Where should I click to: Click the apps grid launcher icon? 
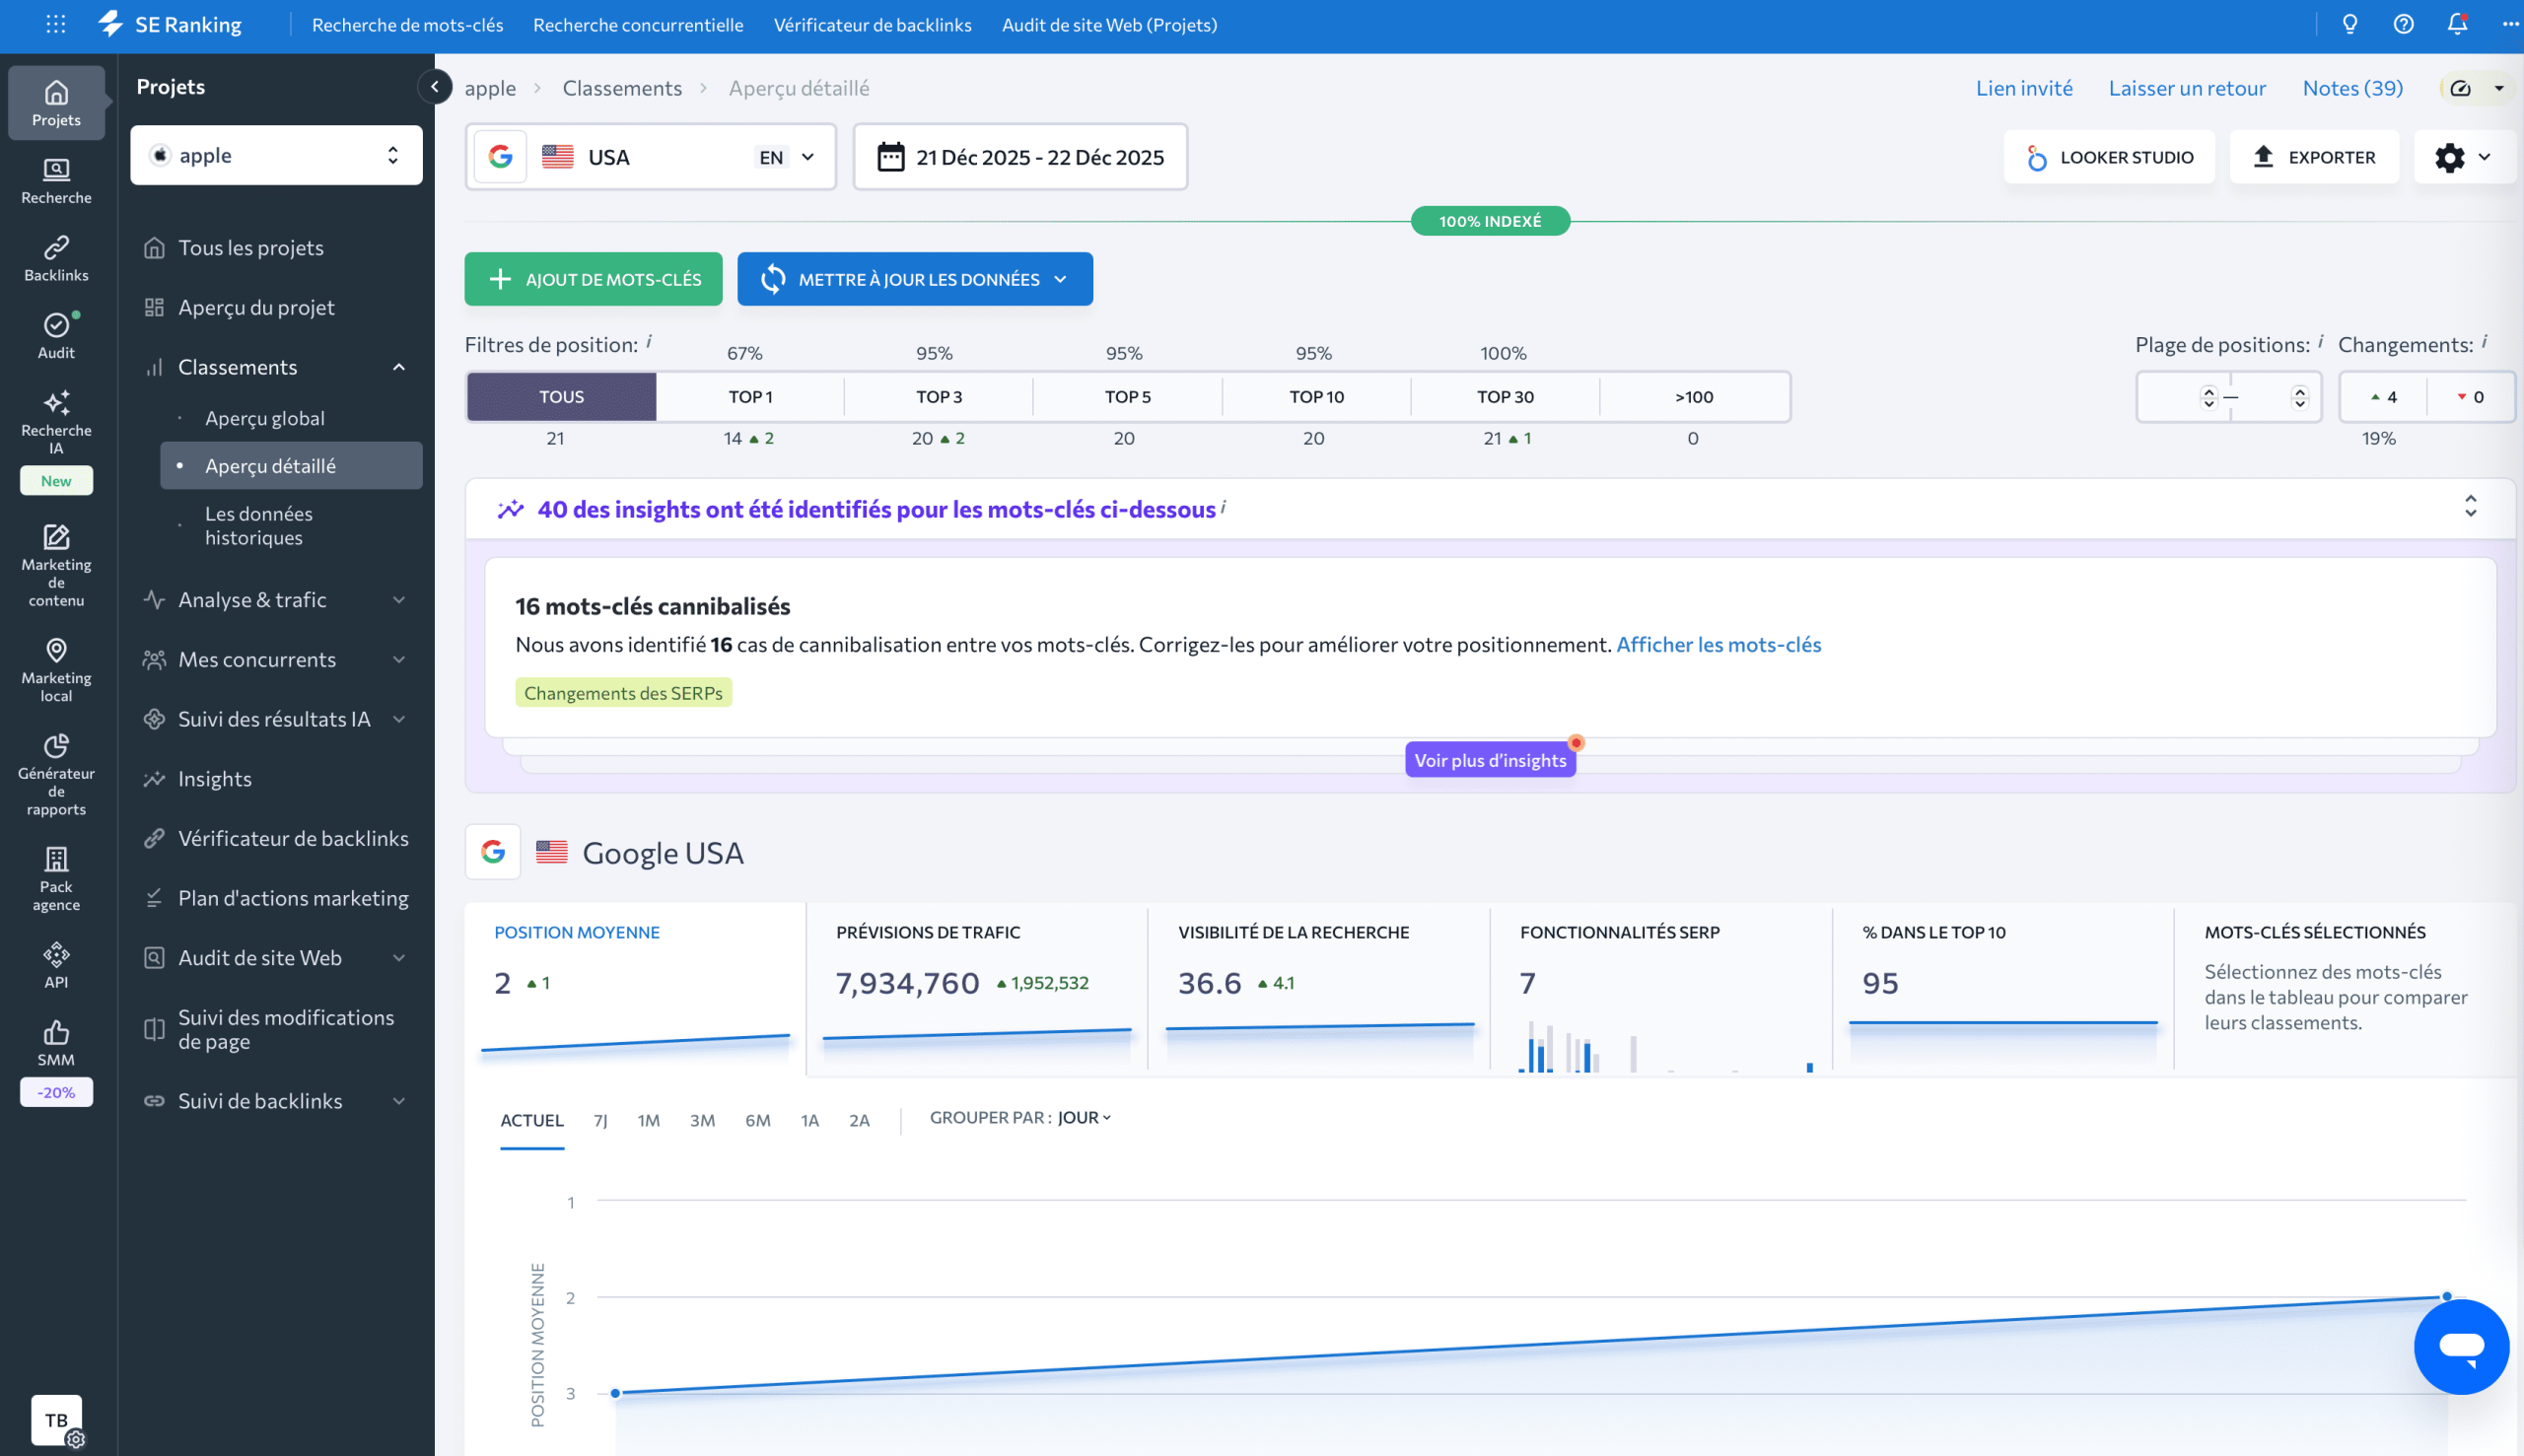click(56, 24)
